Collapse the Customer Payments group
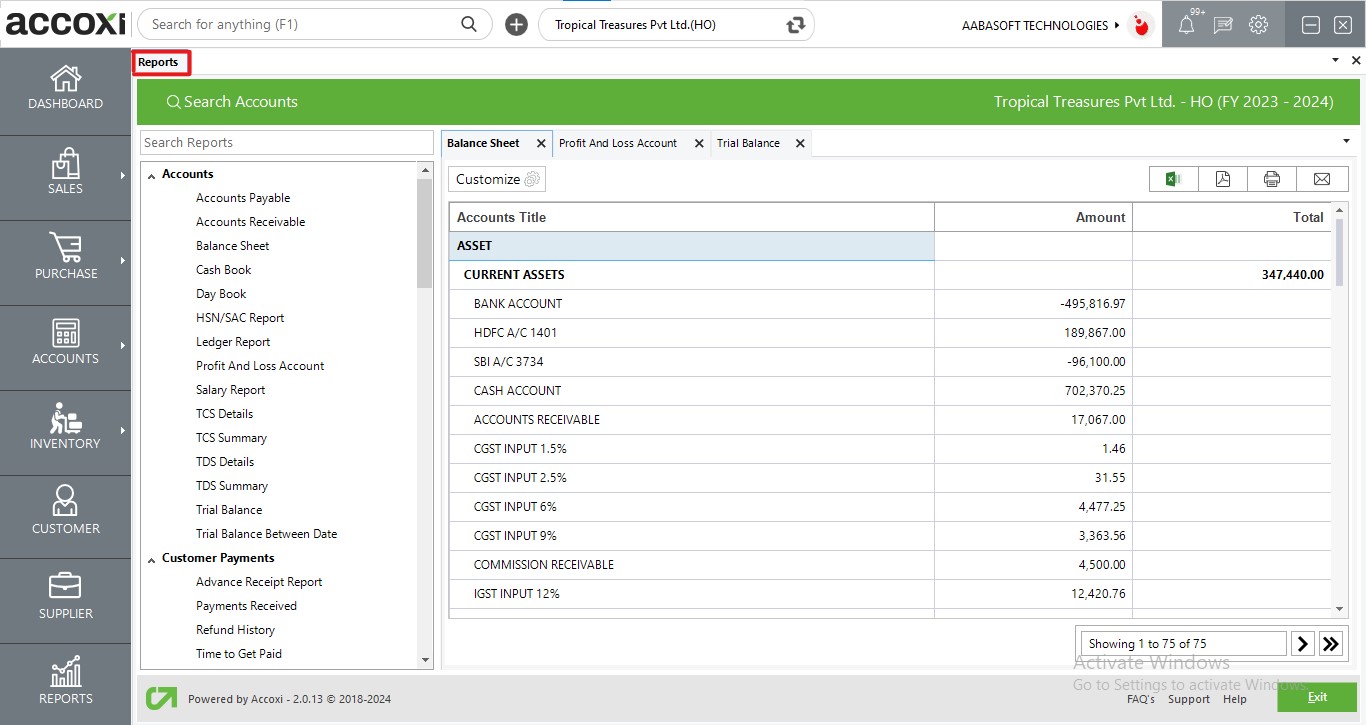The width and height of the screenshot is (1366, 725). click(x=152, y=559)
